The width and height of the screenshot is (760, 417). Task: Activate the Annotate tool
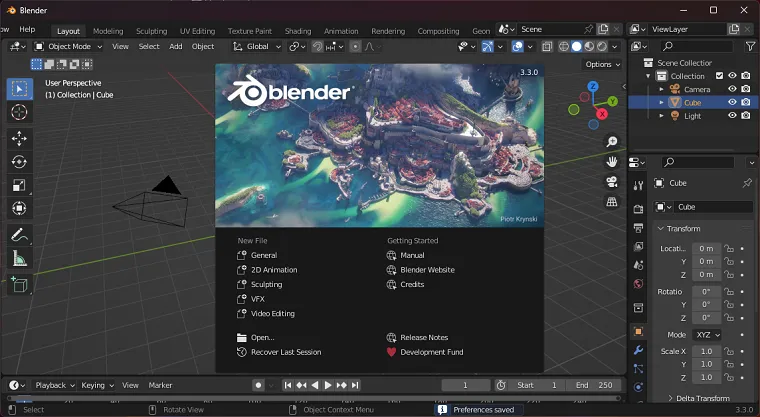[19, 236]
